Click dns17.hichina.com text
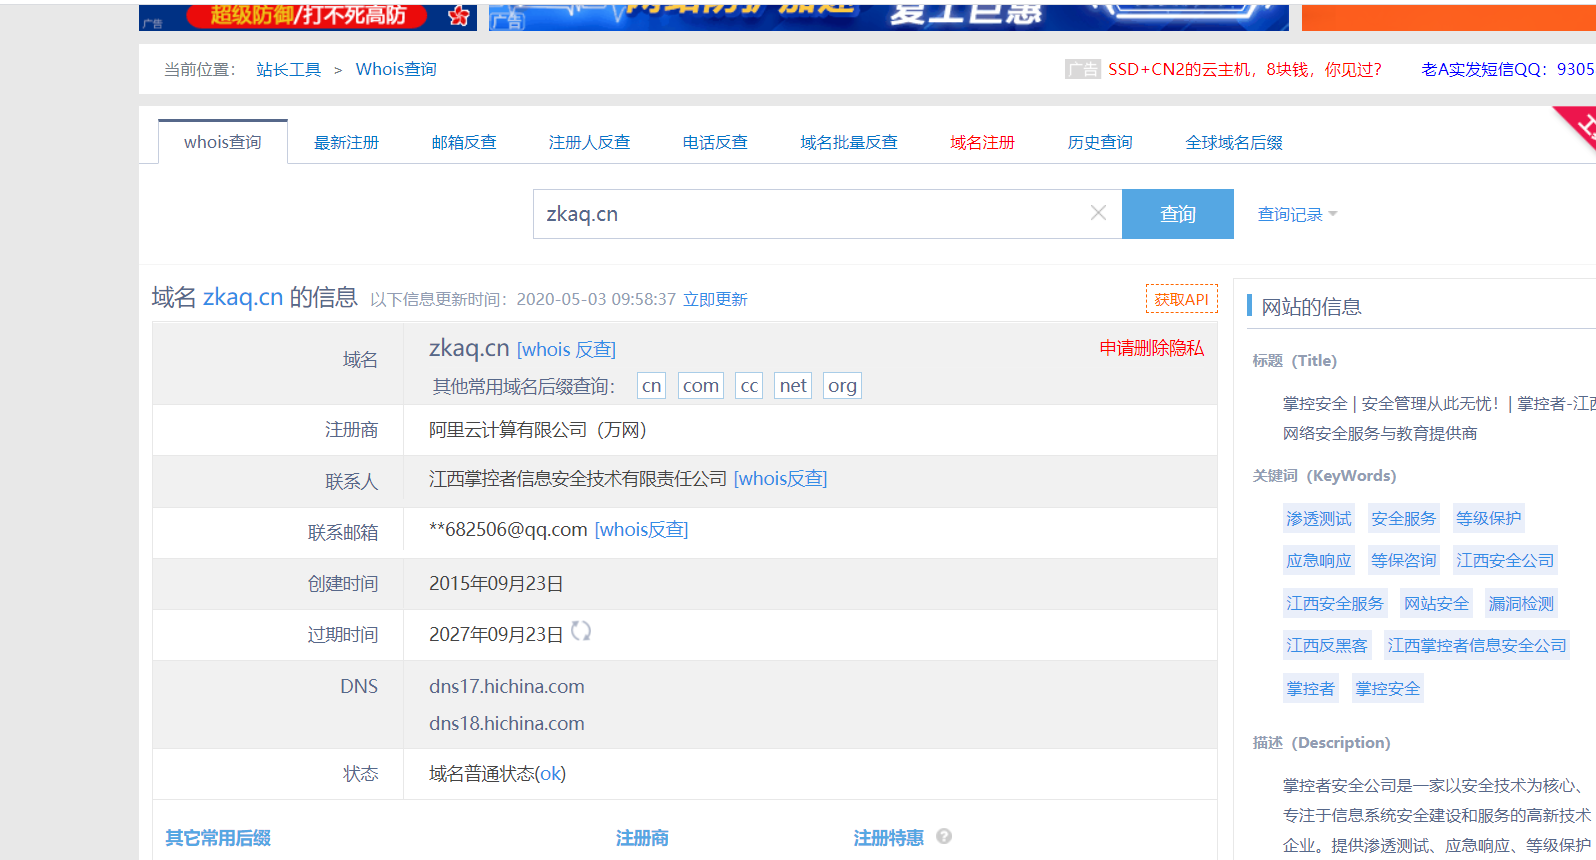The height and width of the screenshot is (860, 1596). tap(507, 687)
